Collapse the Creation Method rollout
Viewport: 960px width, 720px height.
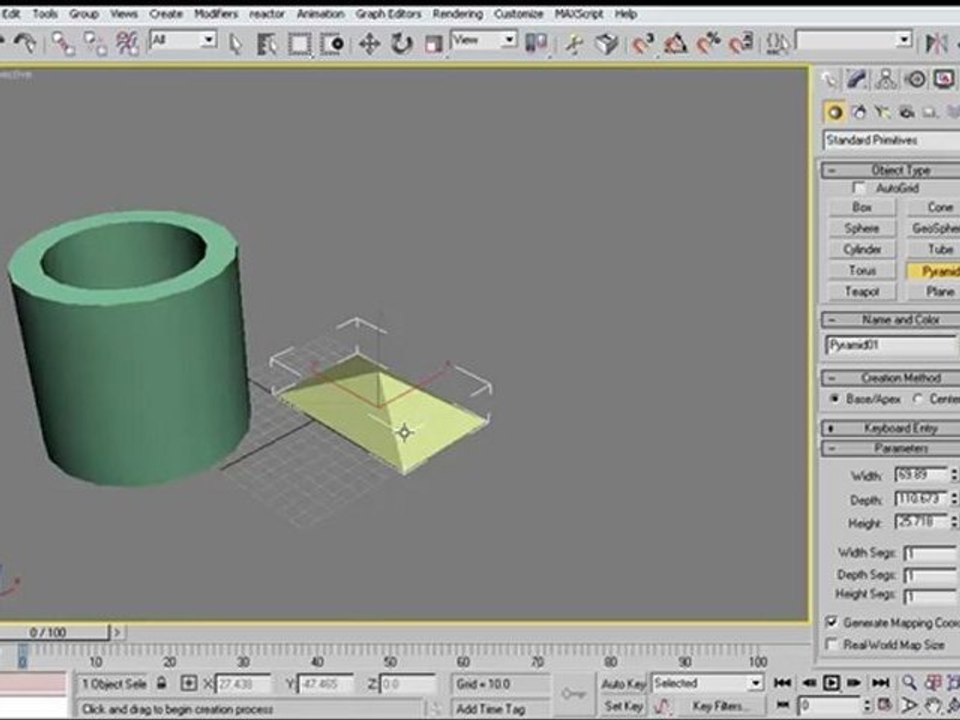891,378
